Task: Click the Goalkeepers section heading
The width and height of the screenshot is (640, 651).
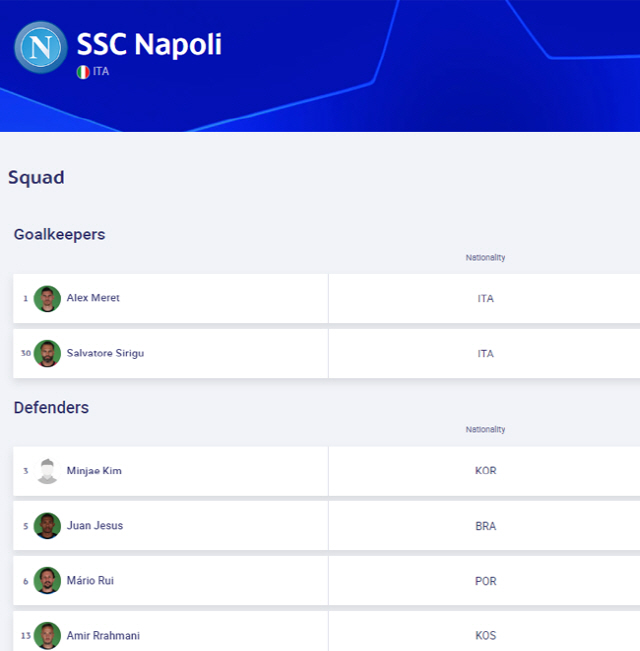Action: click(x=59, y=235)
